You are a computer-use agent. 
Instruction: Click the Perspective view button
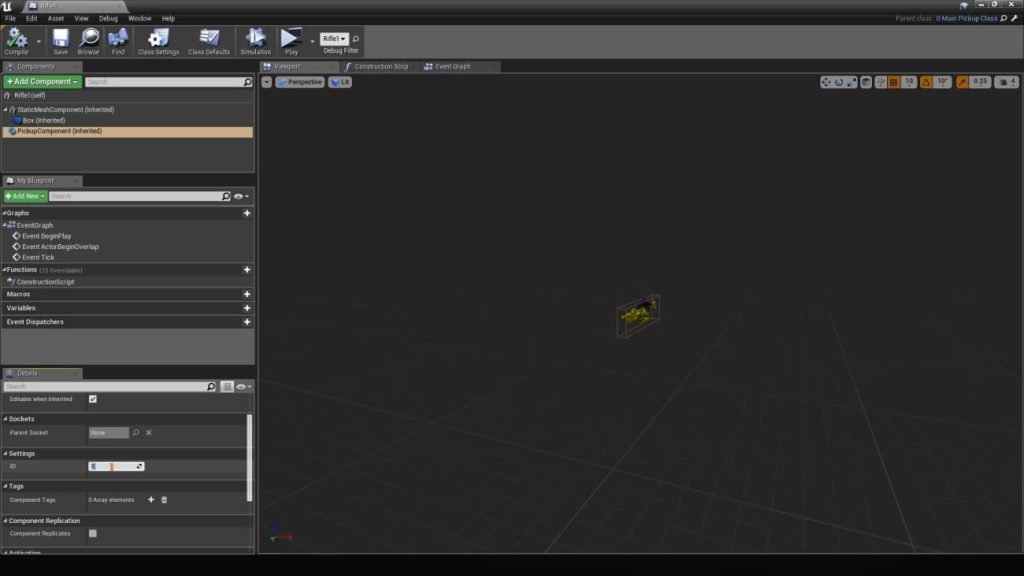pyautogui.click(x=299, y=82)
